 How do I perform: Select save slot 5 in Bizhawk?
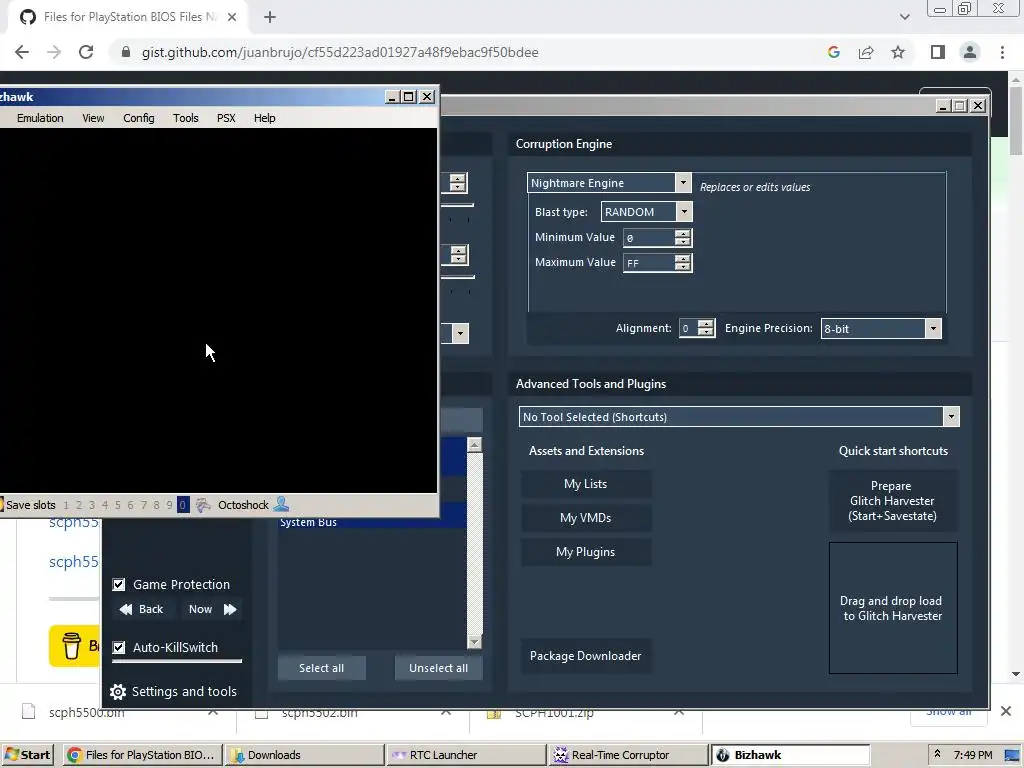click(x=118, y=505)
